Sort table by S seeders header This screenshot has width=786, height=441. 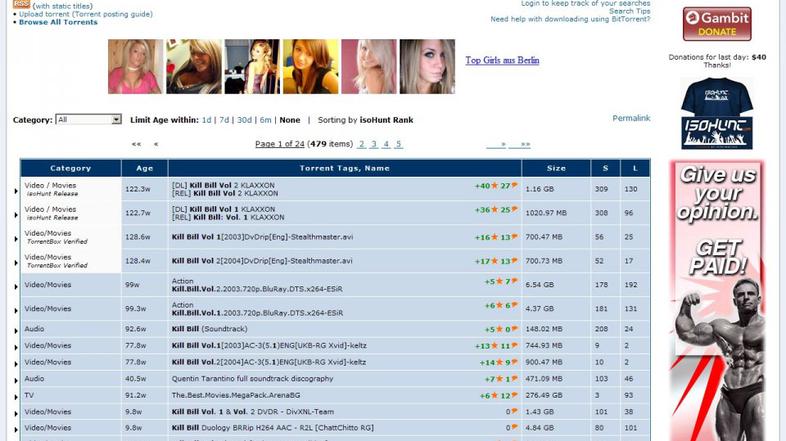click(605, 168)
